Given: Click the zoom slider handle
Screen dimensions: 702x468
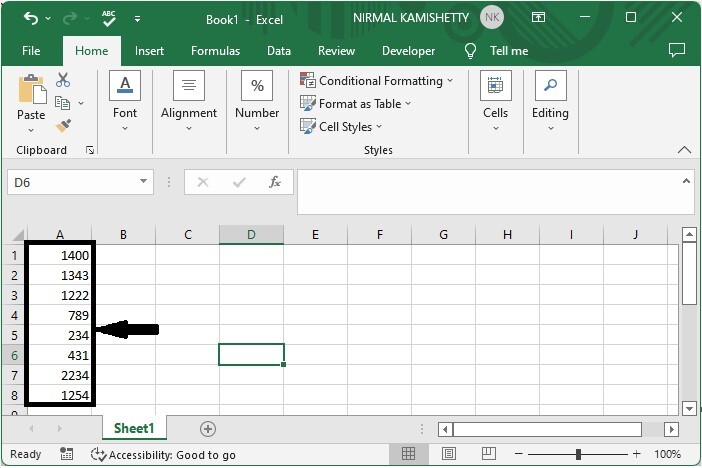Looking at the screenshot, I should pyautogui.click(x=578, y=454).
